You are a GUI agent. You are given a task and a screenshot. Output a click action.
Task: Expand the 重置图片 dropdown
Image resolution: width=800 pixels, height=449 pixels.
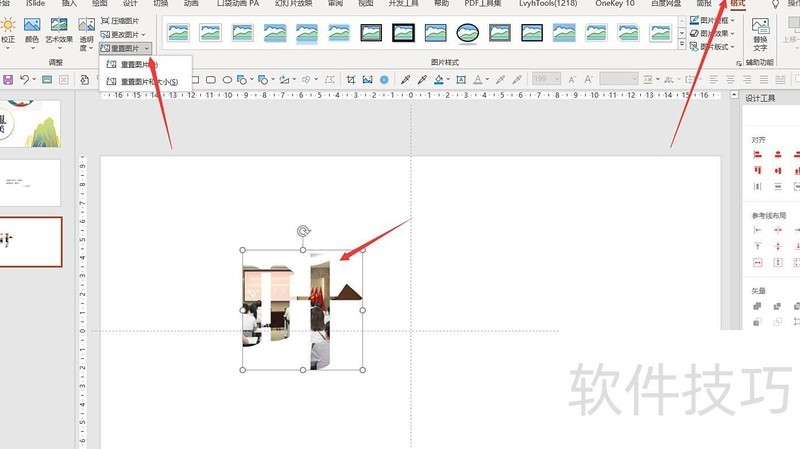[x=147, y=48]
